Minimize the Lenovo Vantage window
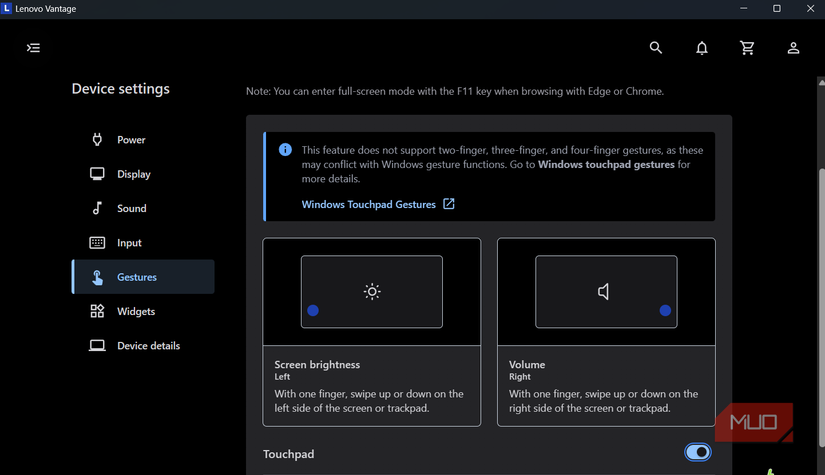 click(x=743, y=8)
